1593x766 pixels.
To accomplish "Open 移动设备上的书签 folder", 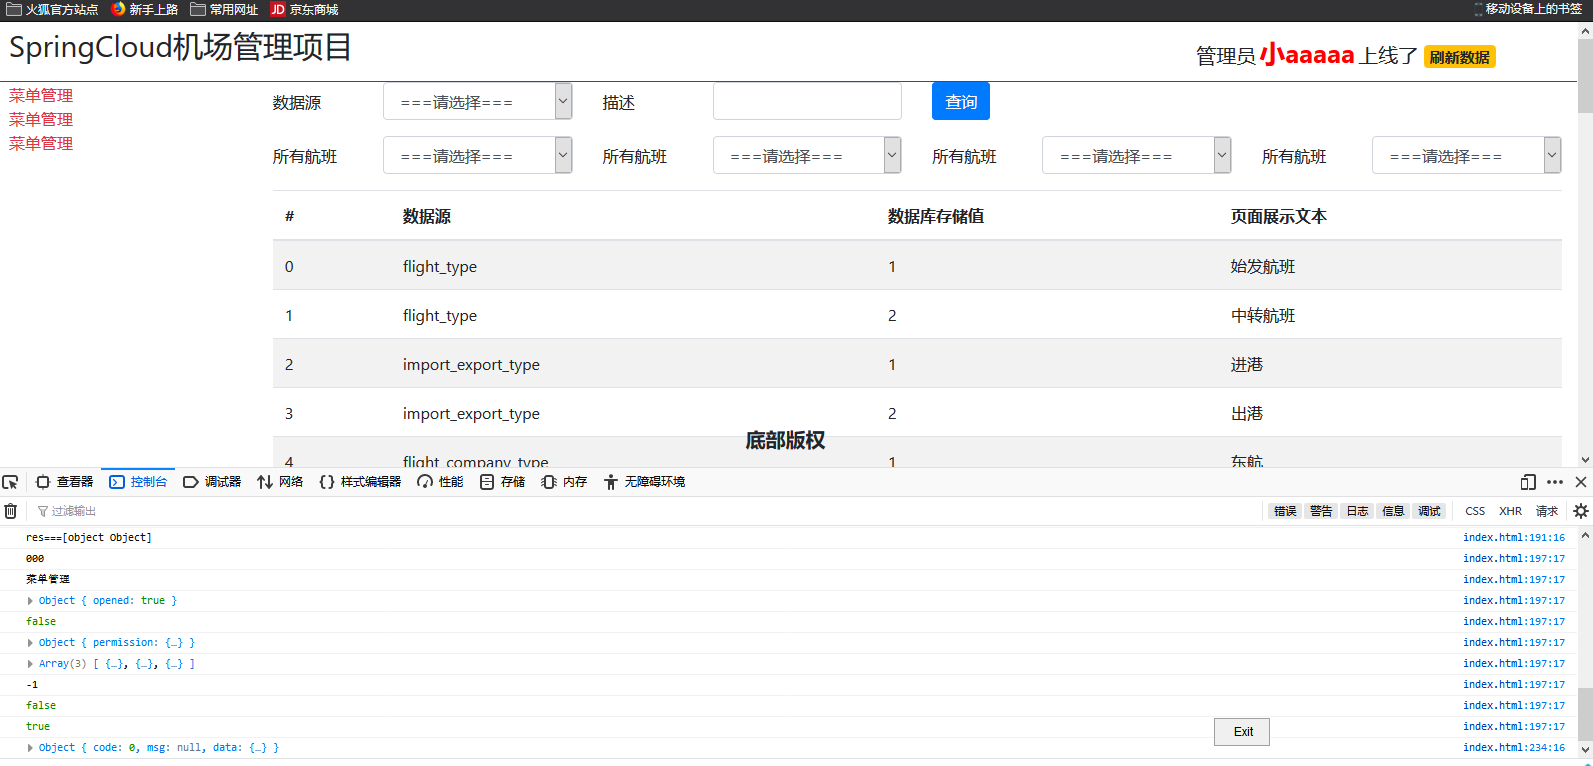I will [x=1528, y=9].
